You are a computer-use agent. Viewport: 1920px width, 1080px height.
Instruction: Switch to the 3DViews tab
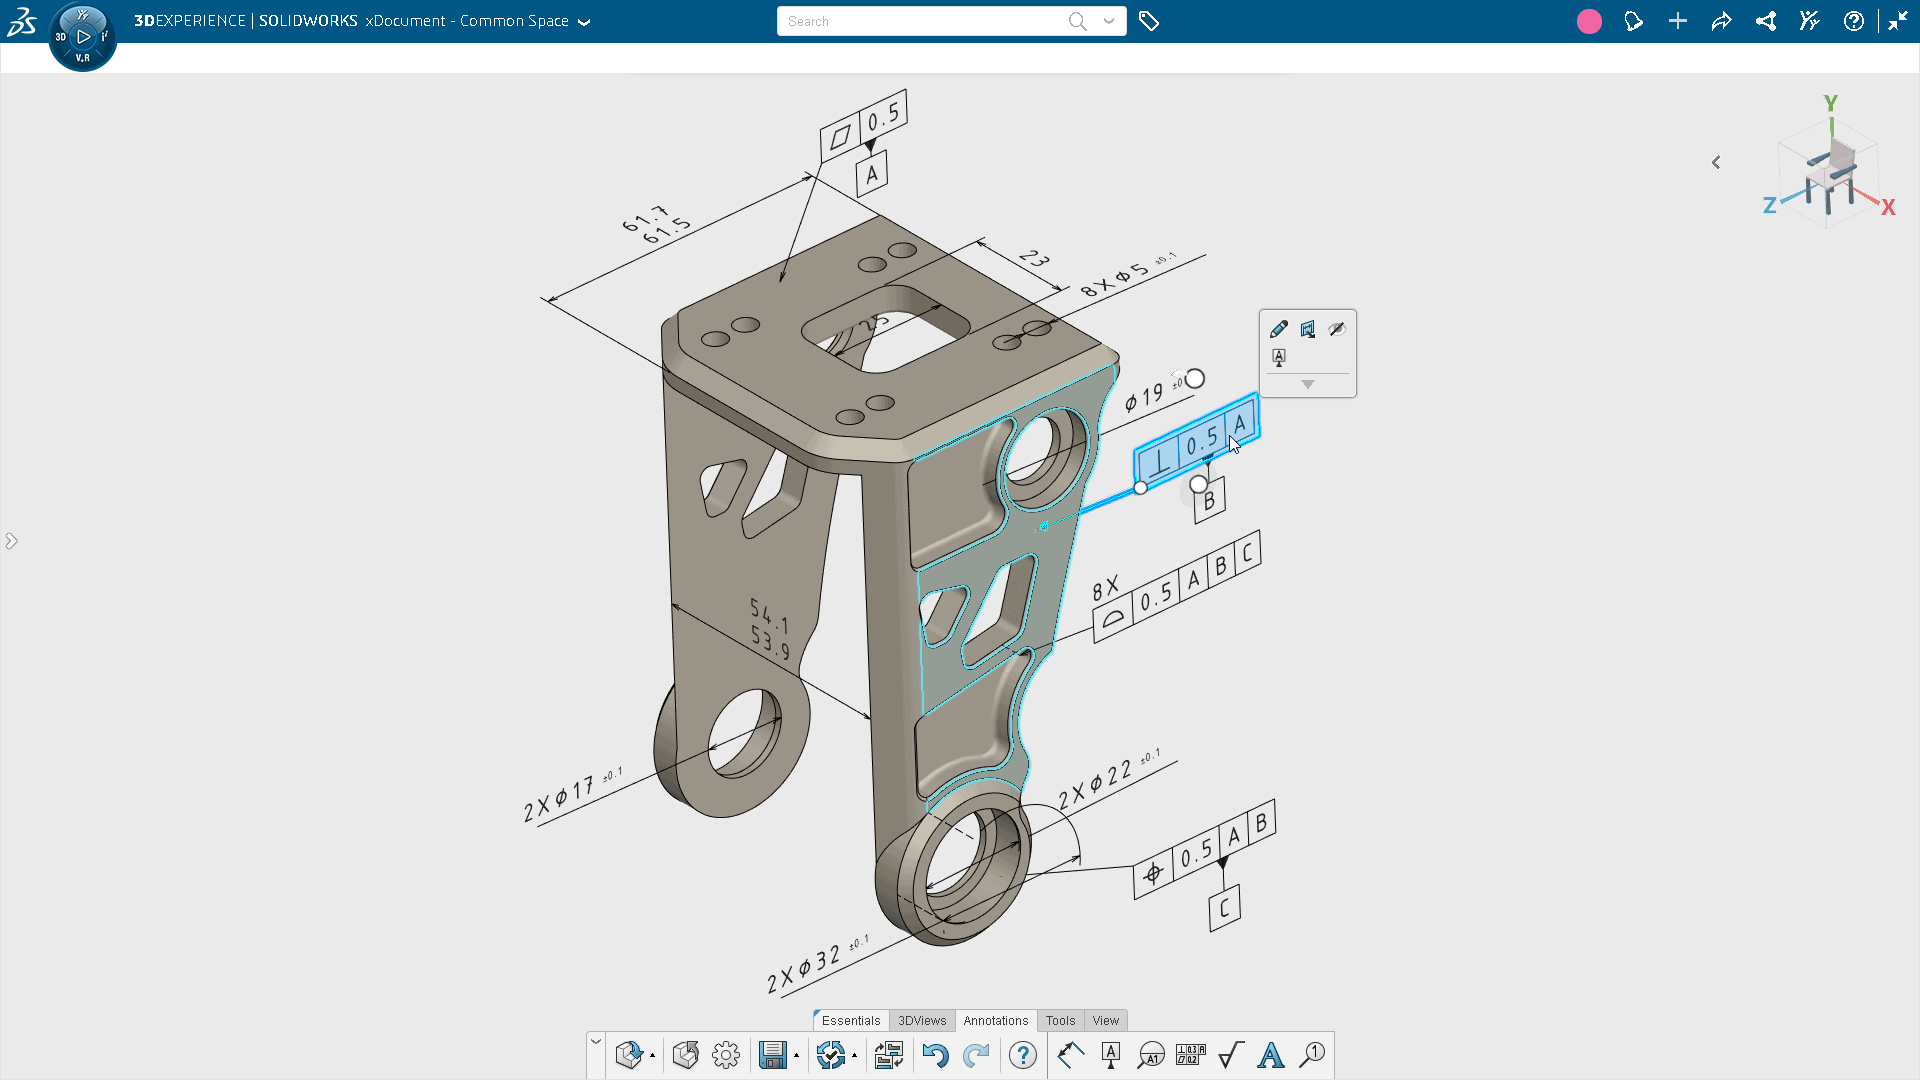[x=922, y=1021]
